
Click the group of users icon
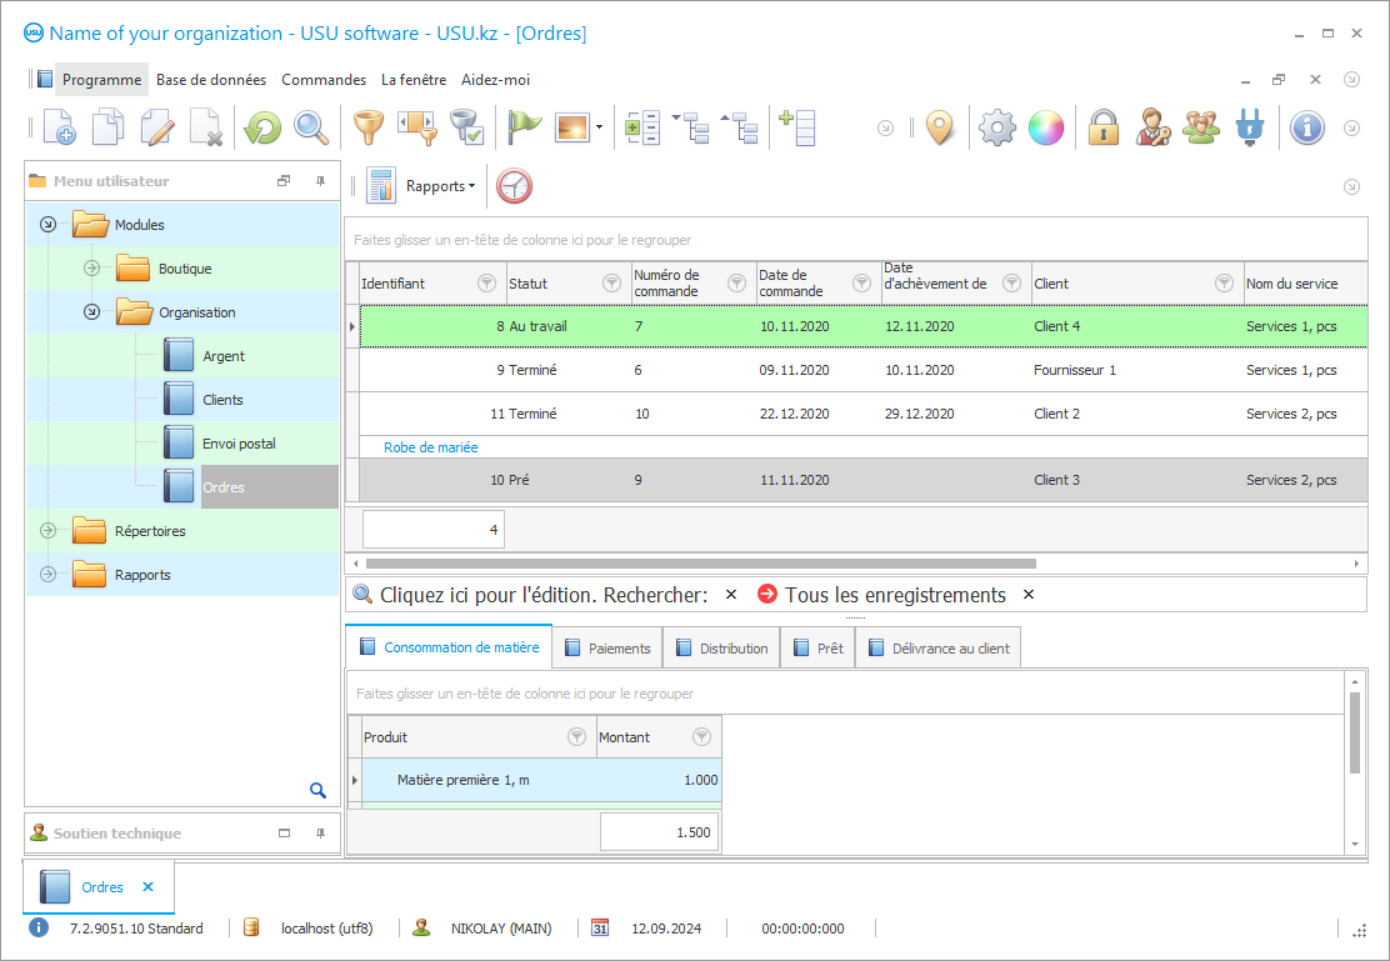click(x=1201, y=128)
